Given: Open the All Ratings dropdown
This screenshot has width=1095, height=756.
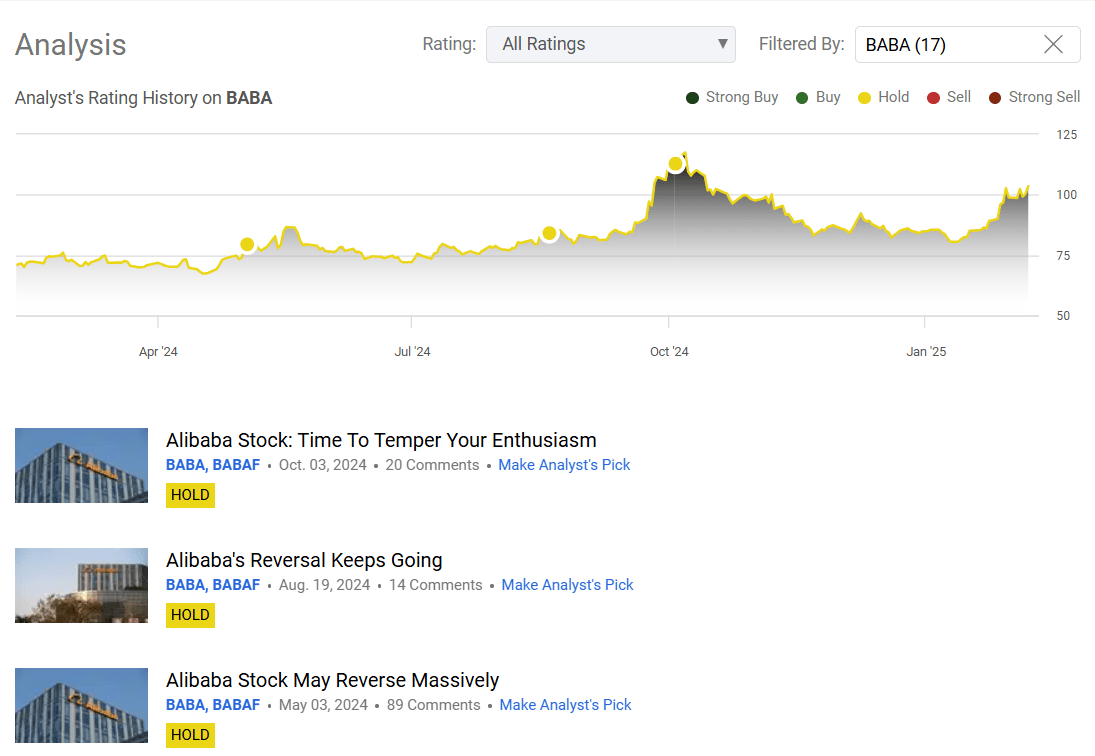Looking at the screenshot, I should click(610, 44).
